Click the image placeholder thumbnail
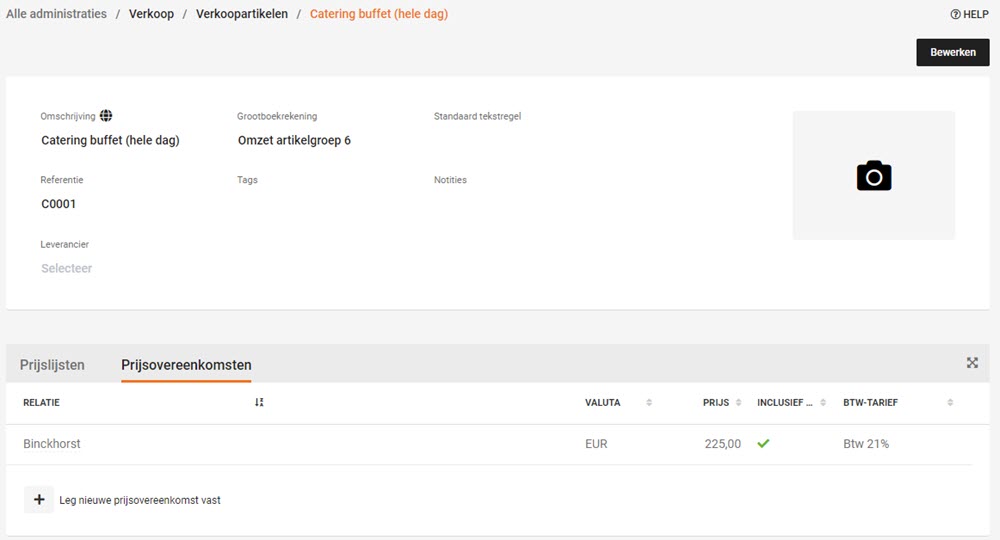This screenshot has height=540, width=1000. point(874,175)
